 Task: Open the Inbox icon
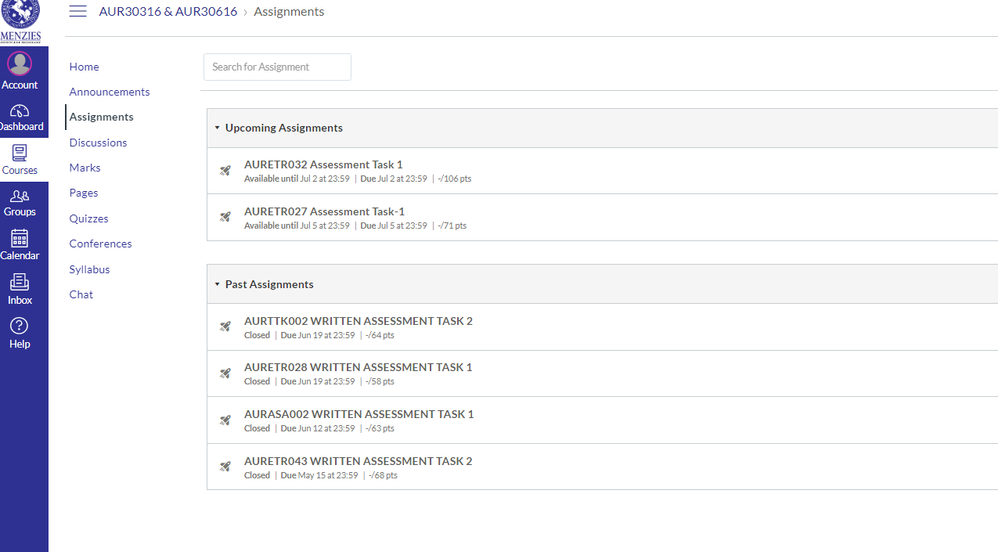tap(20, 283)
